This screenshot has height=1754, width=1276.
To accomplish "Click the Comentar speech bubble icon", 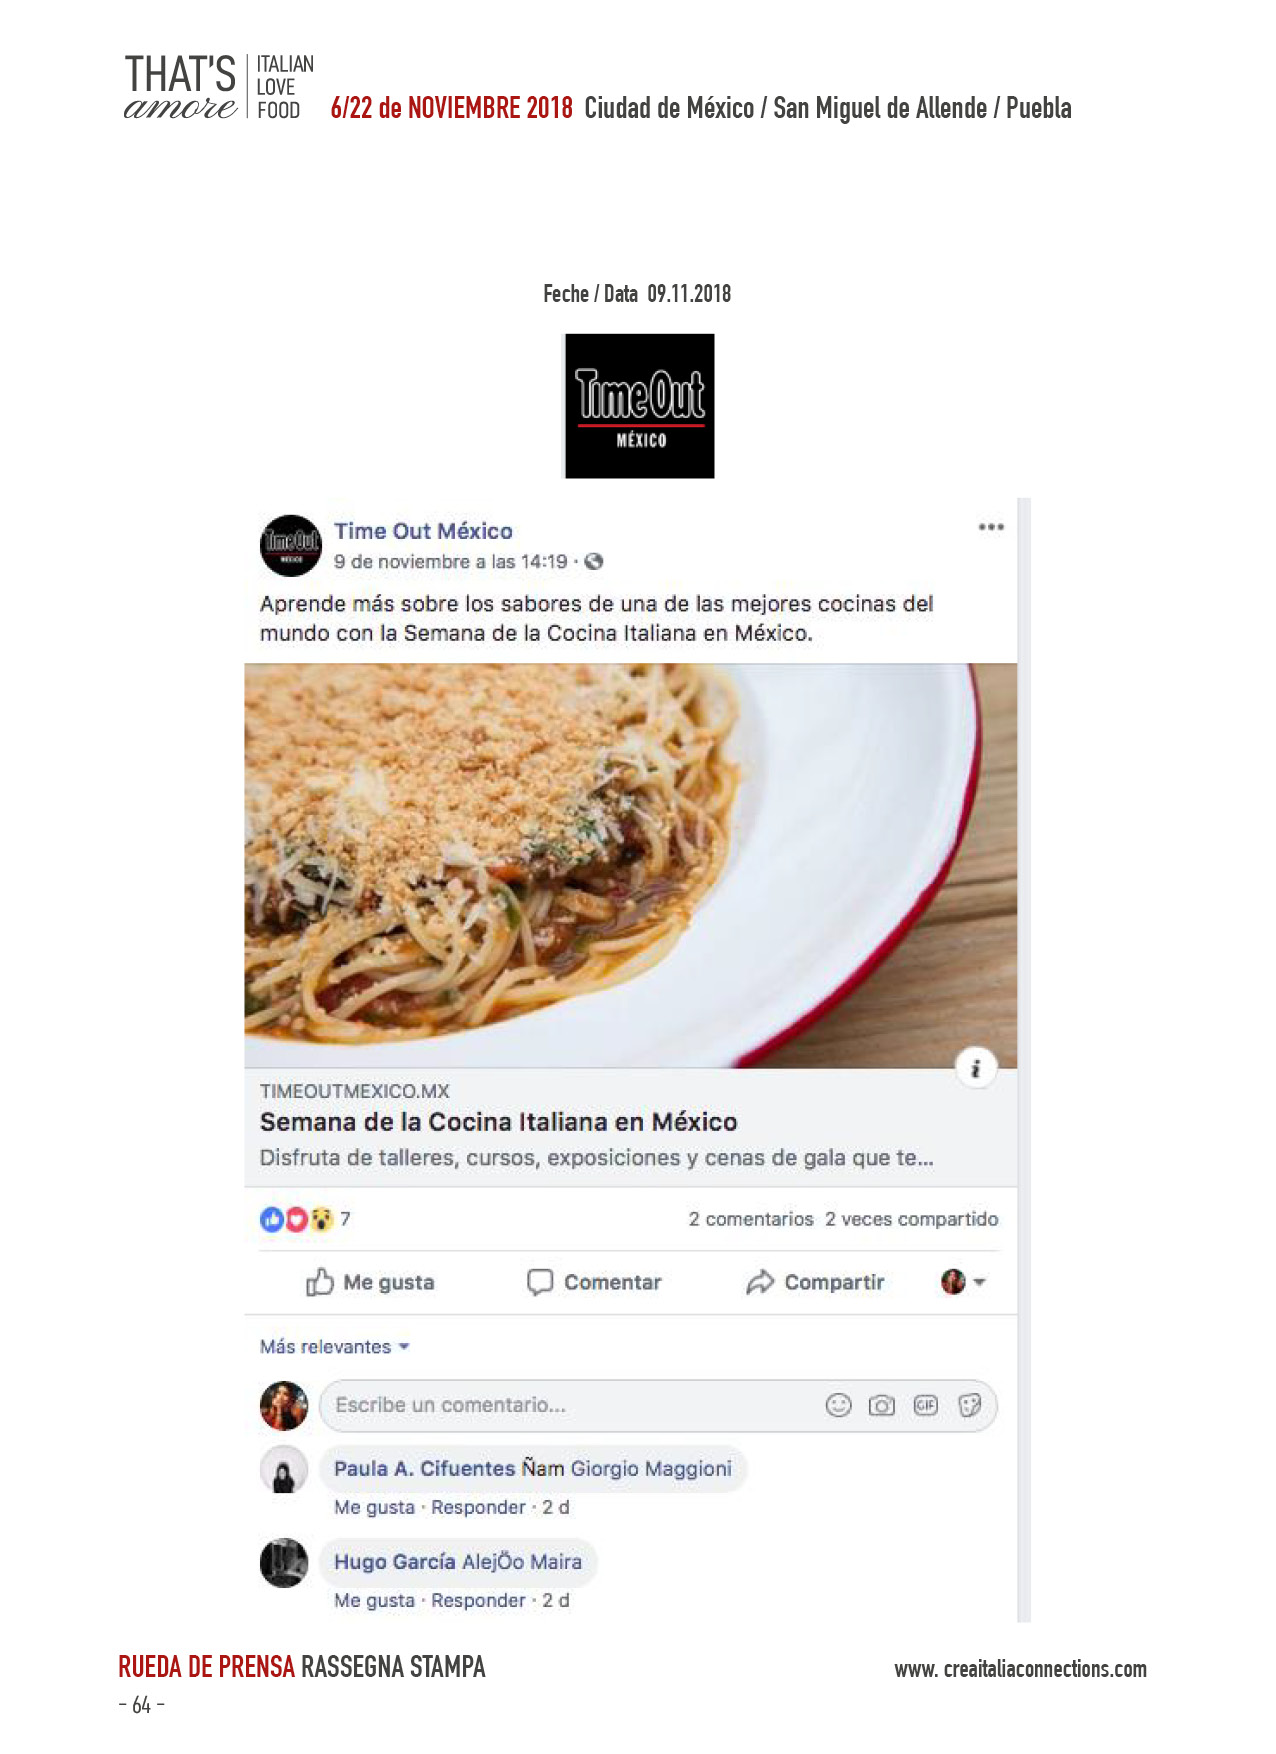I will point(539,1281).
